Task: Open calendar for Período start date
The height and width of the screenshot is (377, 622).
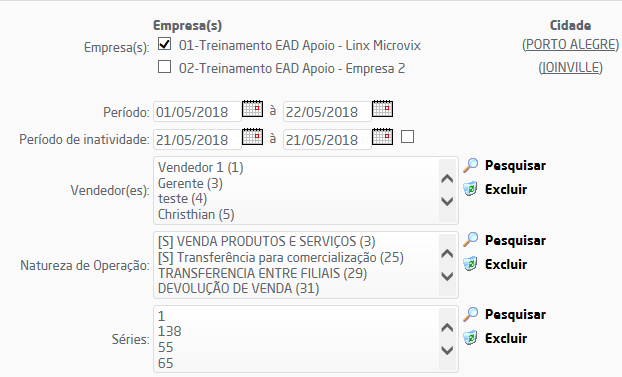Action: [x=252, y=108]
